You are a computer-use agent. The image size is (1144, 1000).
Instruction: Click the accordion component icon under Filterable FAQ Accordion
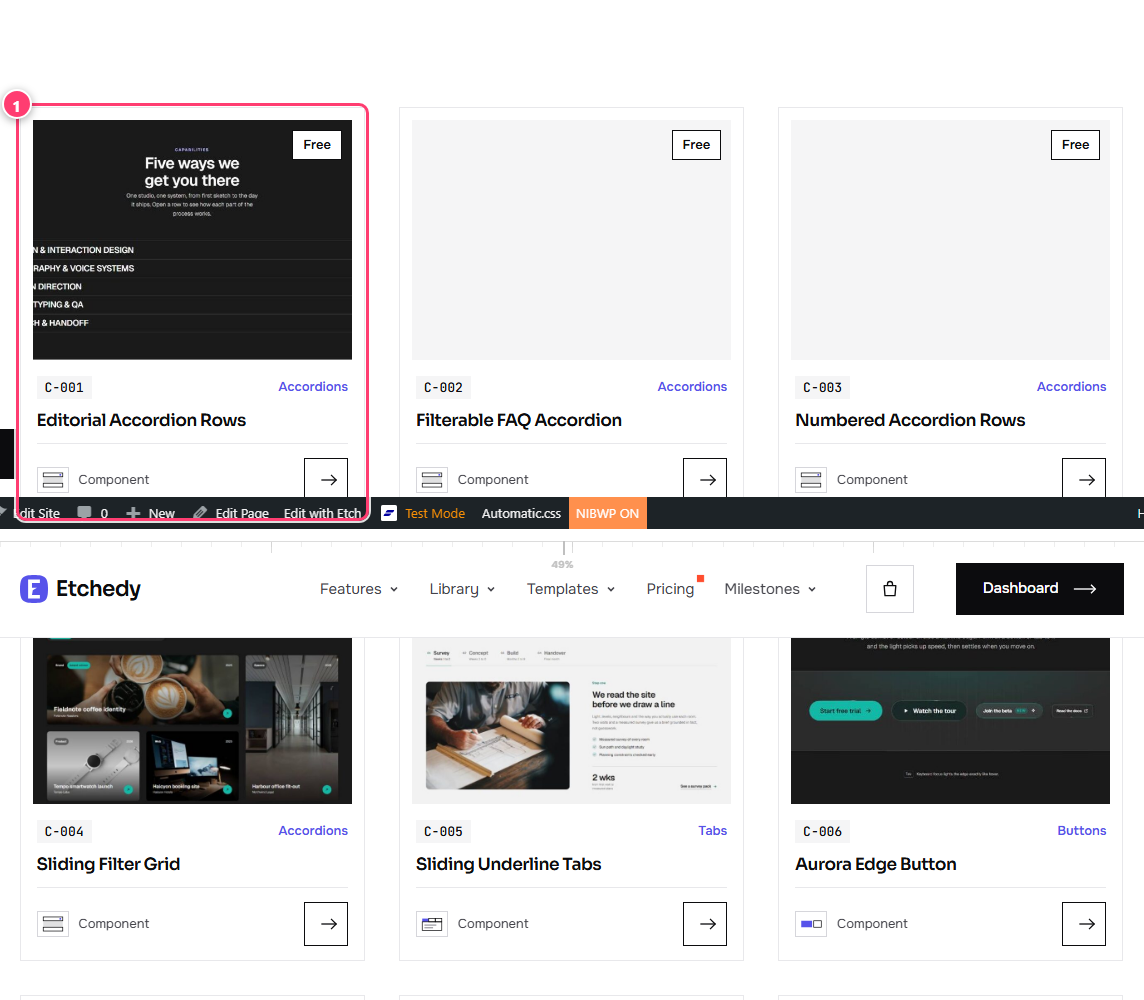[432, 480]
